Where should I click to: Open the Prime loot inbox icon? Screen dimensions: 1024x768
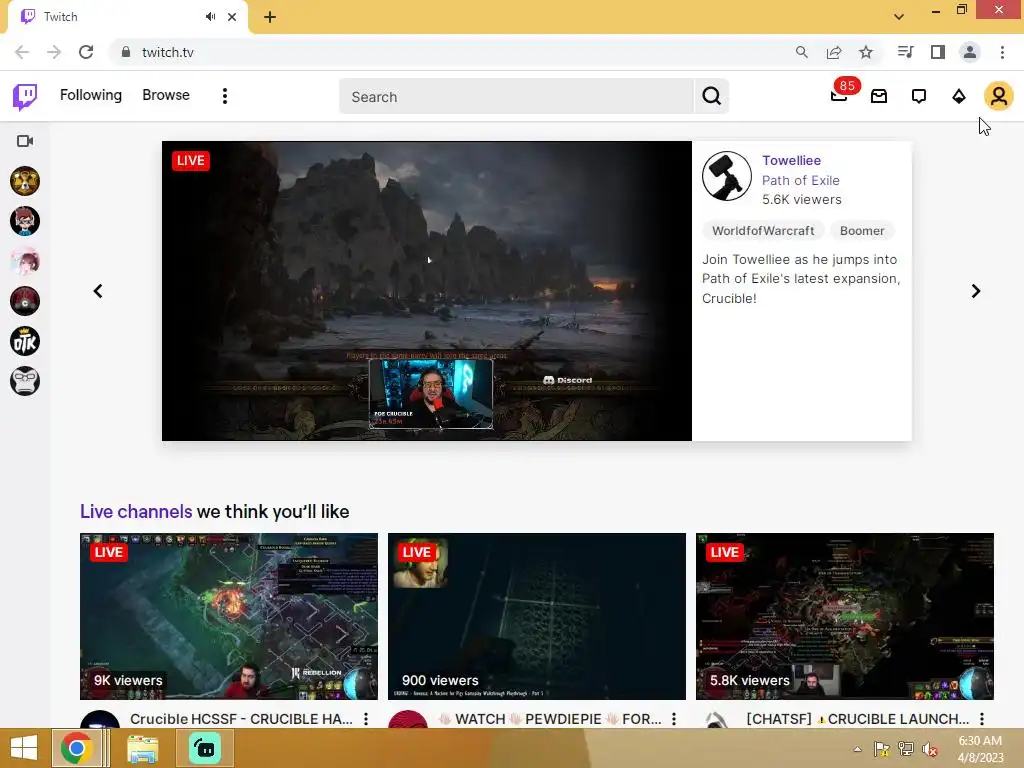[x=879, y=97]
